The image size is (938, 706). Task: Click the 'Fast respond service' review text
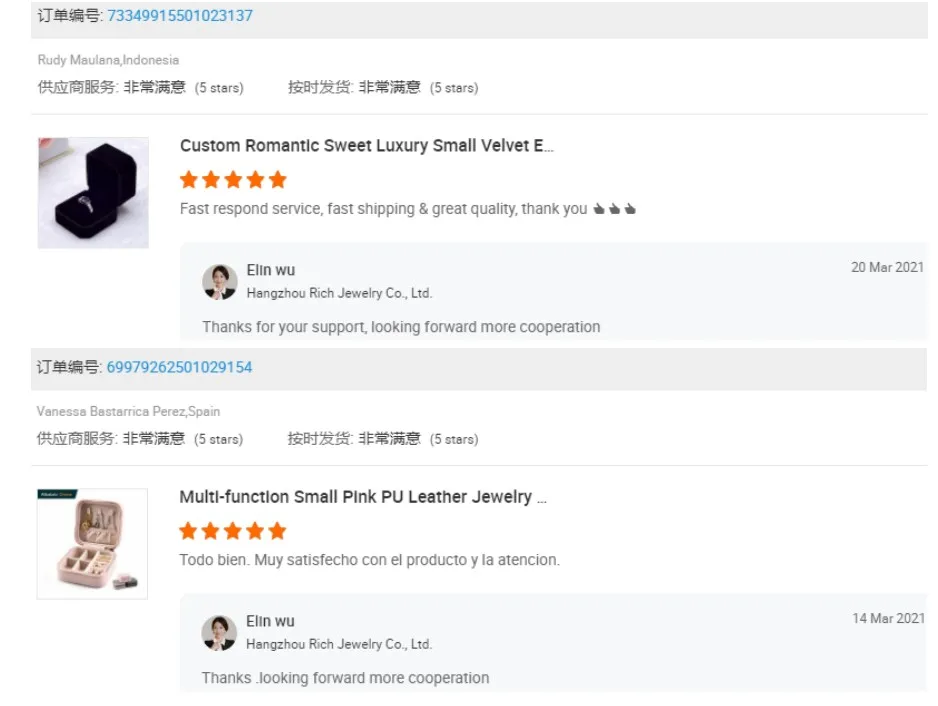tap(383, 209)
